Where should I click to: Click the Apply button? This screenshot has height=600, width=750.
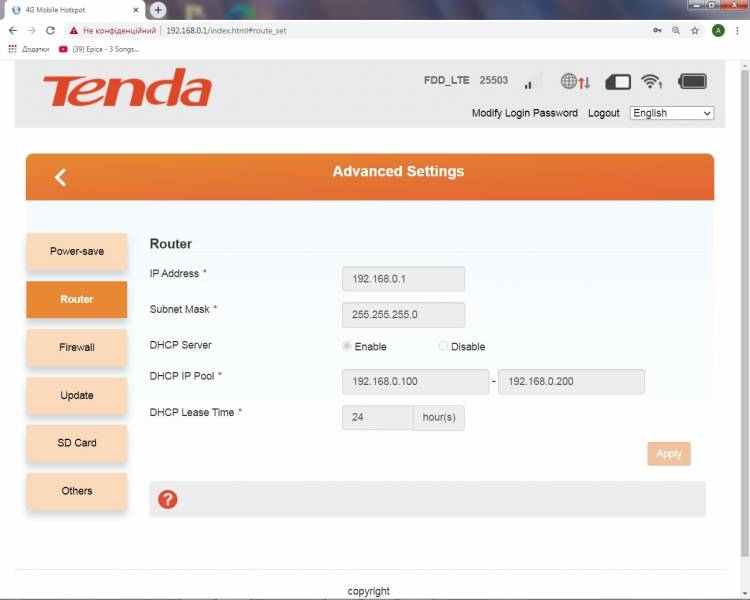669,454
